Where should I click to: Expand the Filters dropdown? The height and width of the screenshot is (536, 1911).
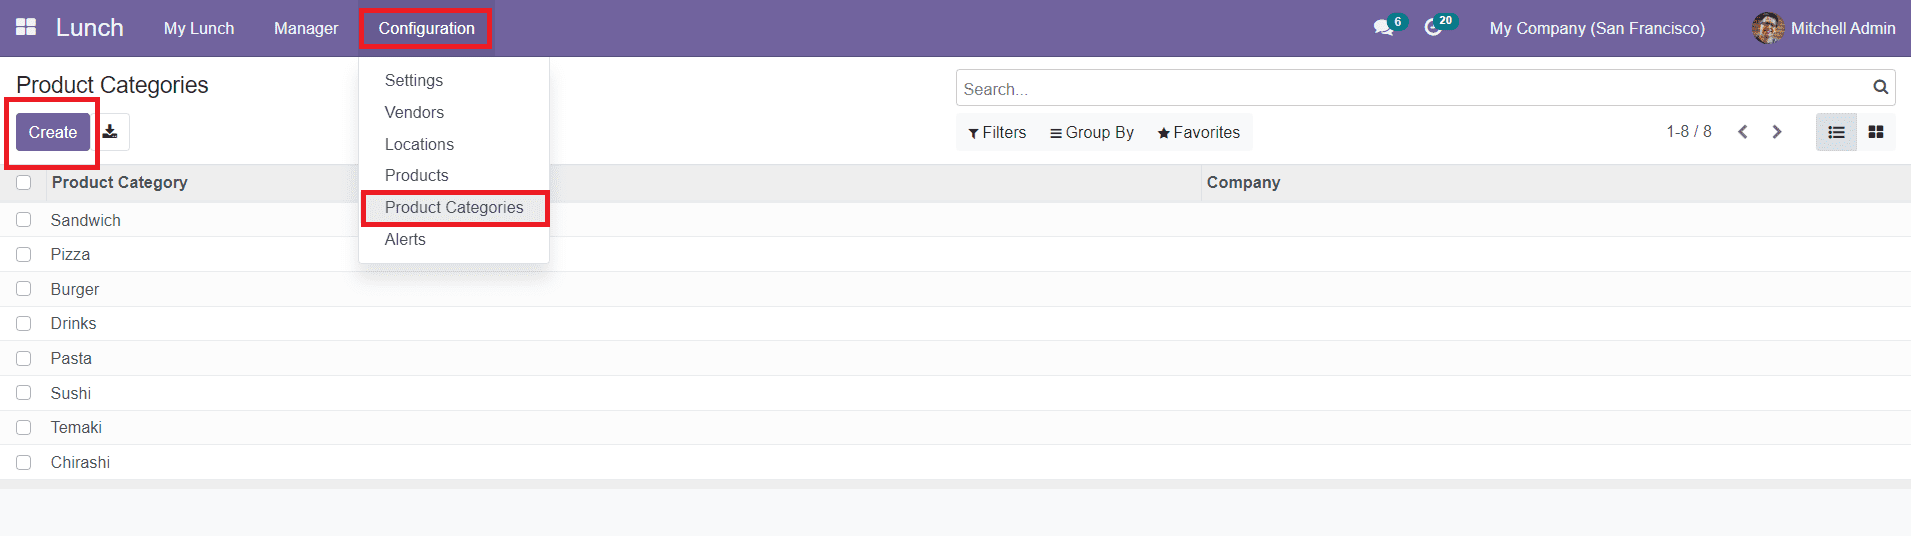(x=997, y=132)
